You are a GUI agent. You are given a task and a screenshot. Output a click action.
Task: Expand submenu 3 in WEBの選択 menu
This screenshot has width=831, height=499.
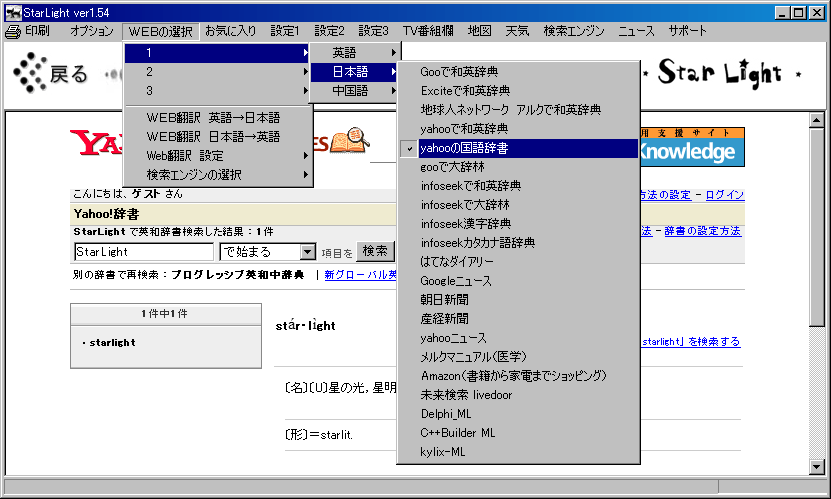[217, 91]
